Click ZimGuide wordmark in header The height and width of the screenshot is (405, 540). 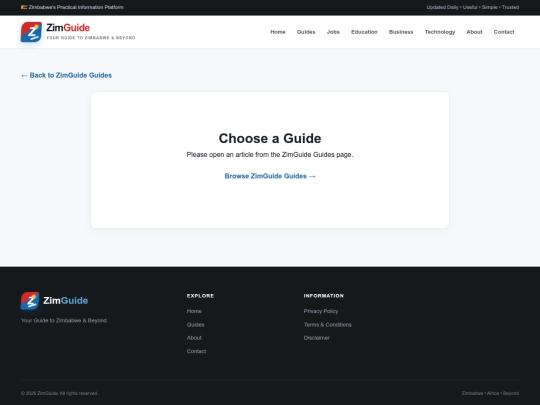coord(68,28)
